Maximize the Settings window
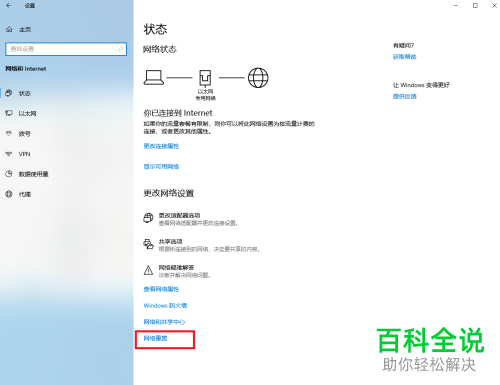Viewport: 500px width, 385px height. (475, 5)
